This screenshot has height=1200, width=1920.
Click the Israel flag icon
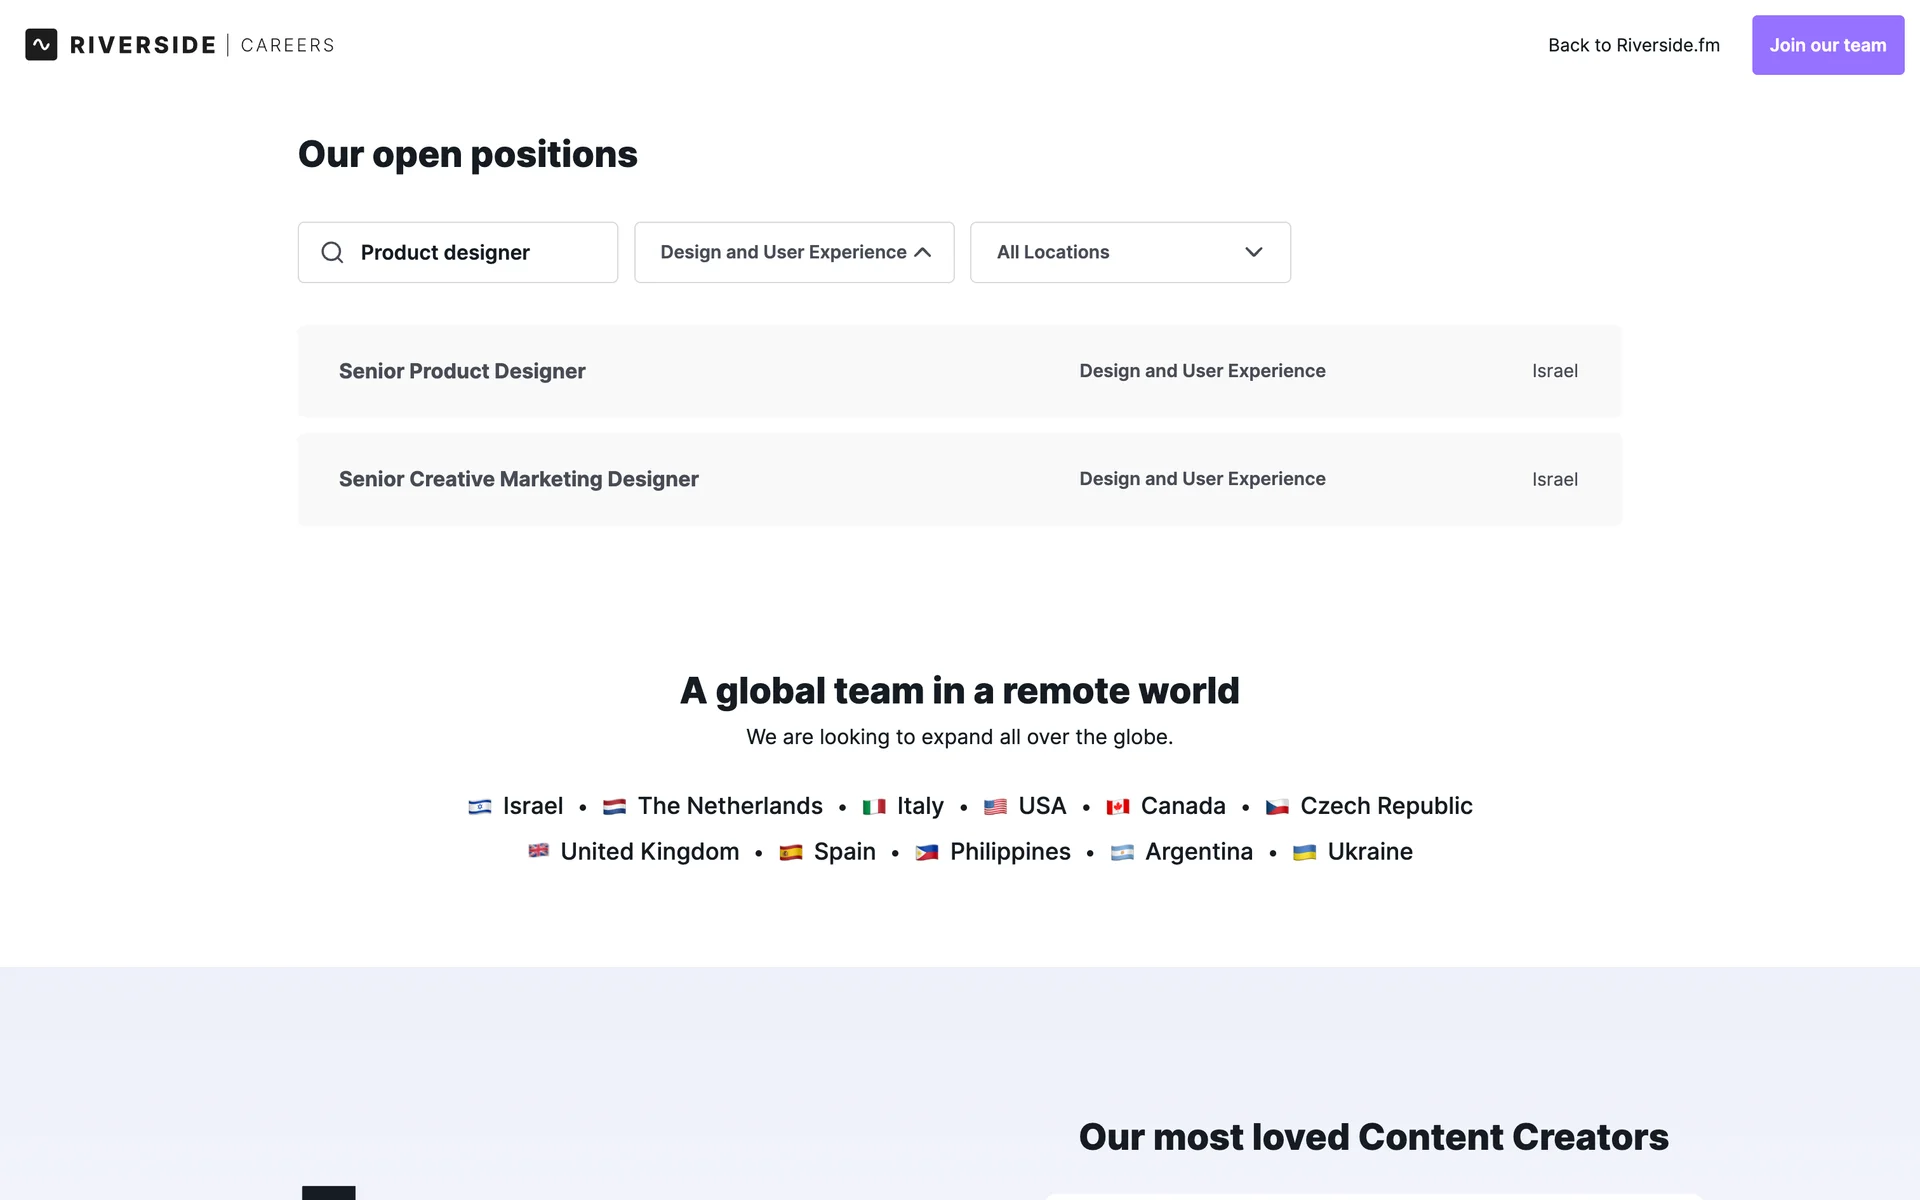tap(480, 807)
